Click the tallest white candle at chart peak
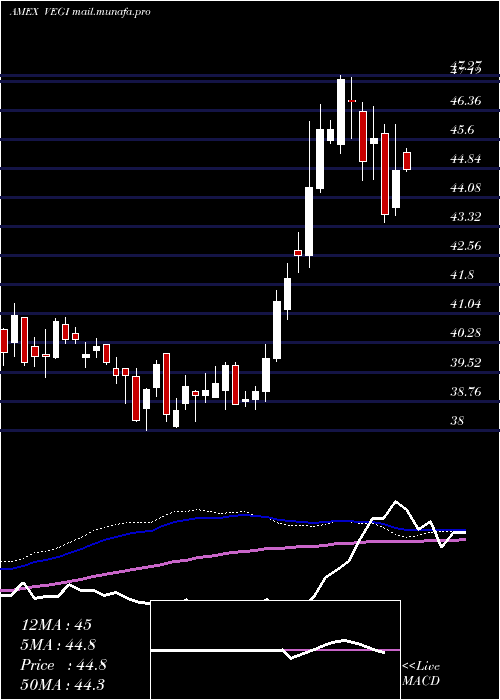This screenshot has width=500, height=700. [341, 112]
